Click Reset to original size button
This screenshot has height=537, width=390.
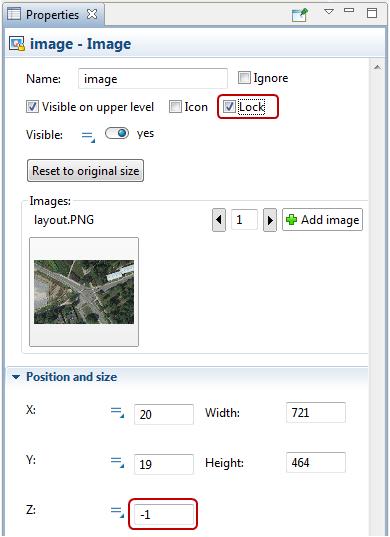(85, 171)
